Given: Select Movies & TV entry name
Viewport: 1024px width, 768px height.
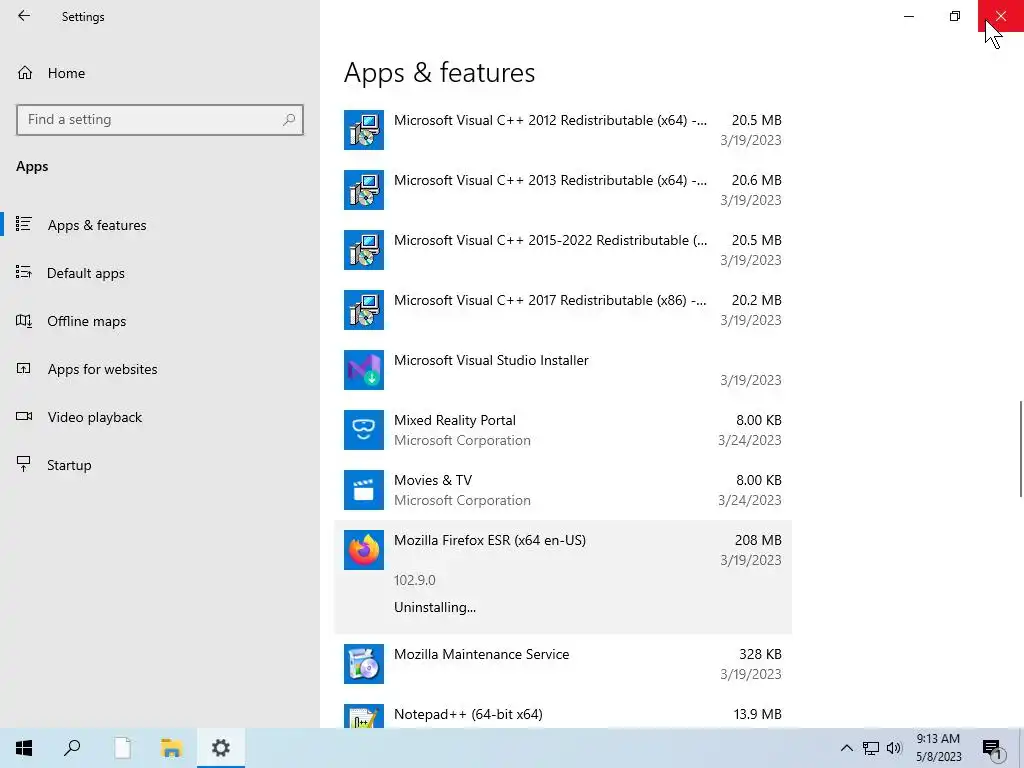Looking at the screenshot, I should pos(432,481).
